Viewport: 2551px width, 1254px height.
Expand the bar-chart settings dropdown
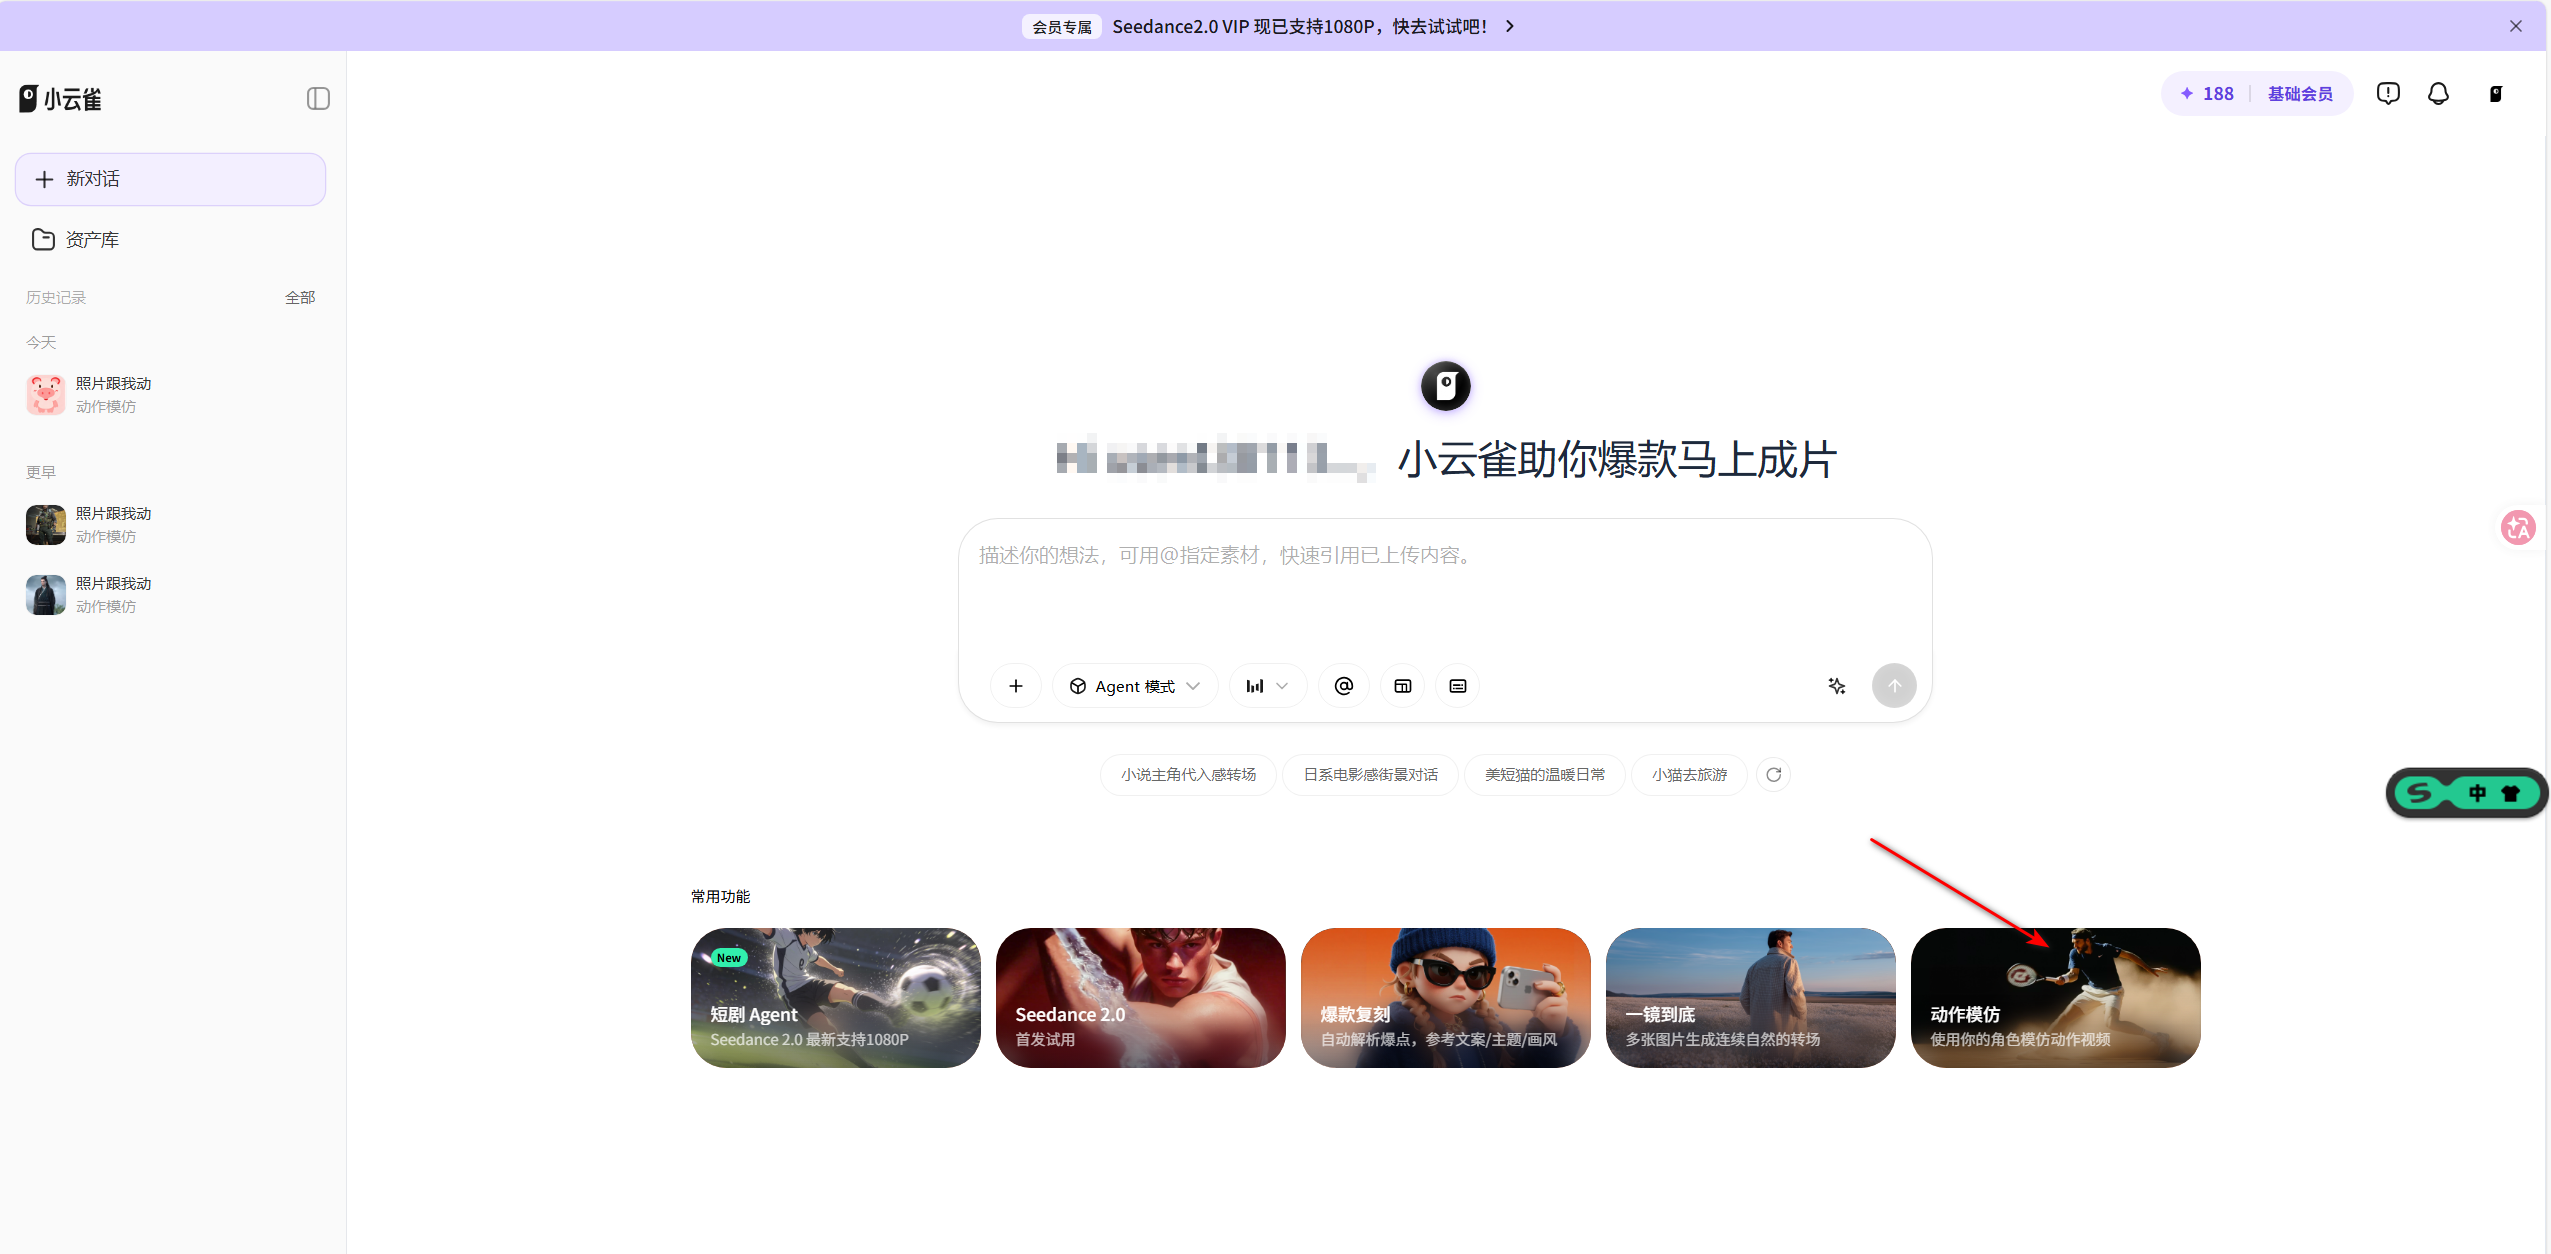click(x=1266, y=686)
